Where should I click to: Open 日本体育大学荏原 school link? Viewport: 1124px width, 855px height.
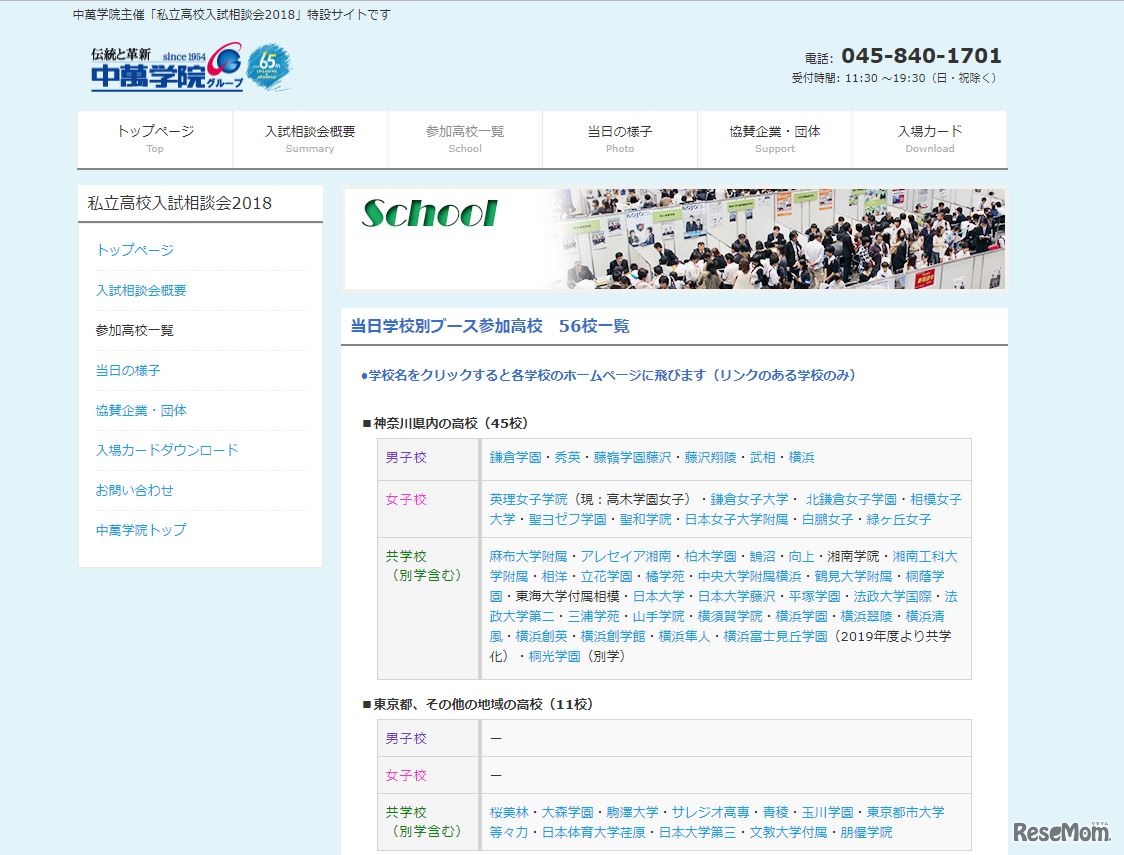tap(594, 833)
